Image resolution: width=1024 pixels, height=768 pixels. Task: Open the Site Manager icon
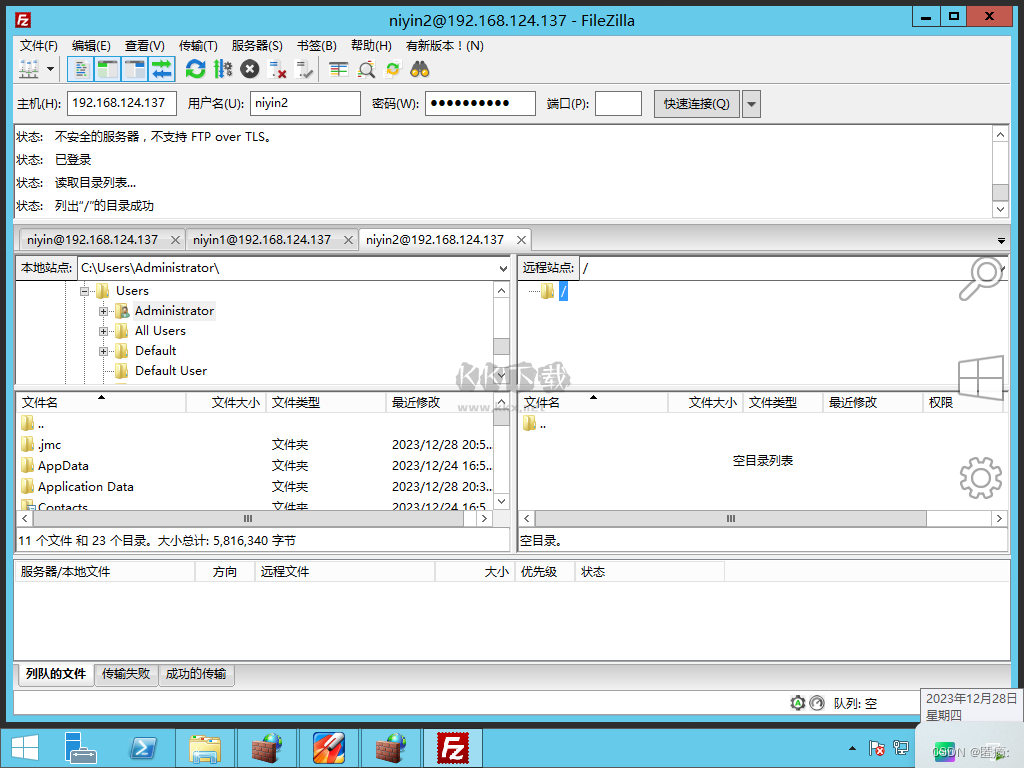(29, 69)
